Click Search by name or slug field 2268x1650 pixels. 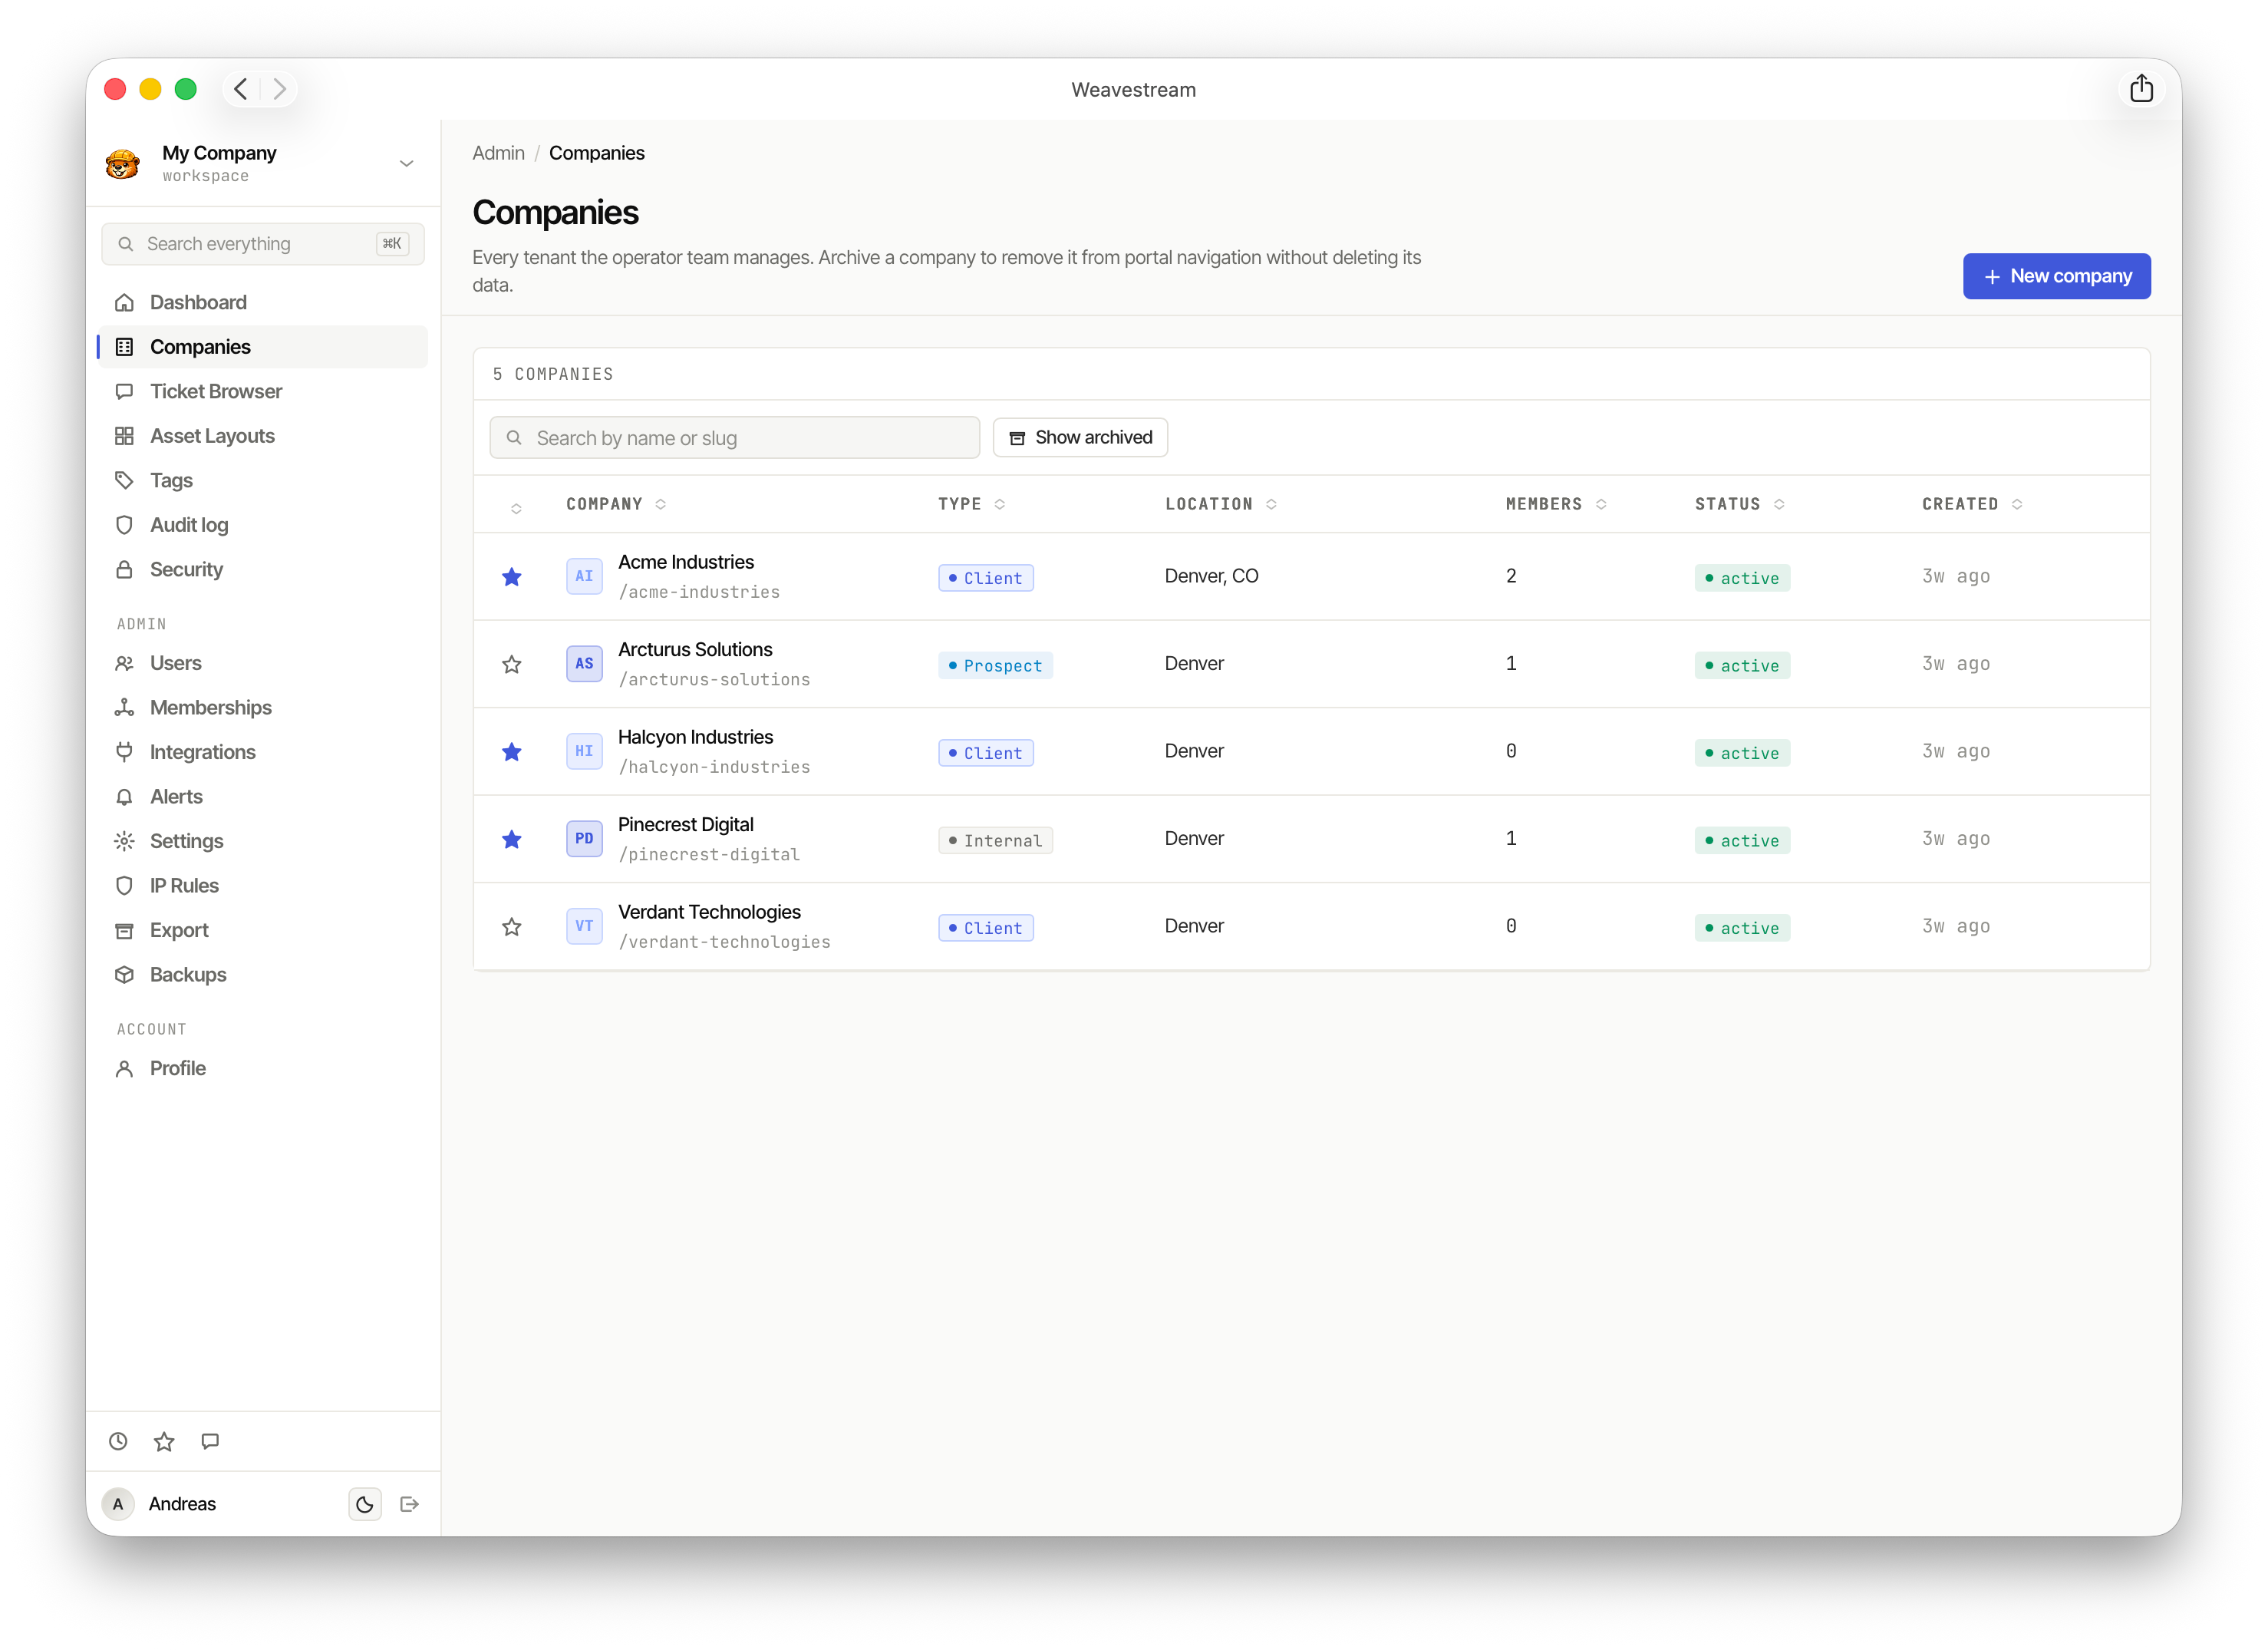[x=734, y=438]
